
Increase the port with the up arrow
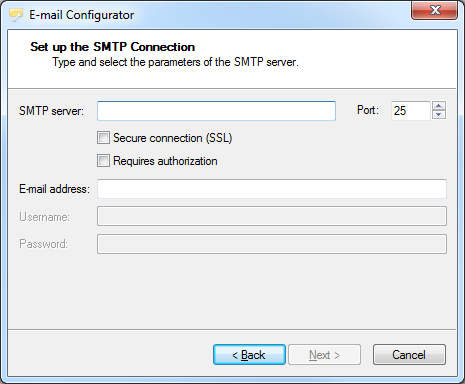[439, 106]
